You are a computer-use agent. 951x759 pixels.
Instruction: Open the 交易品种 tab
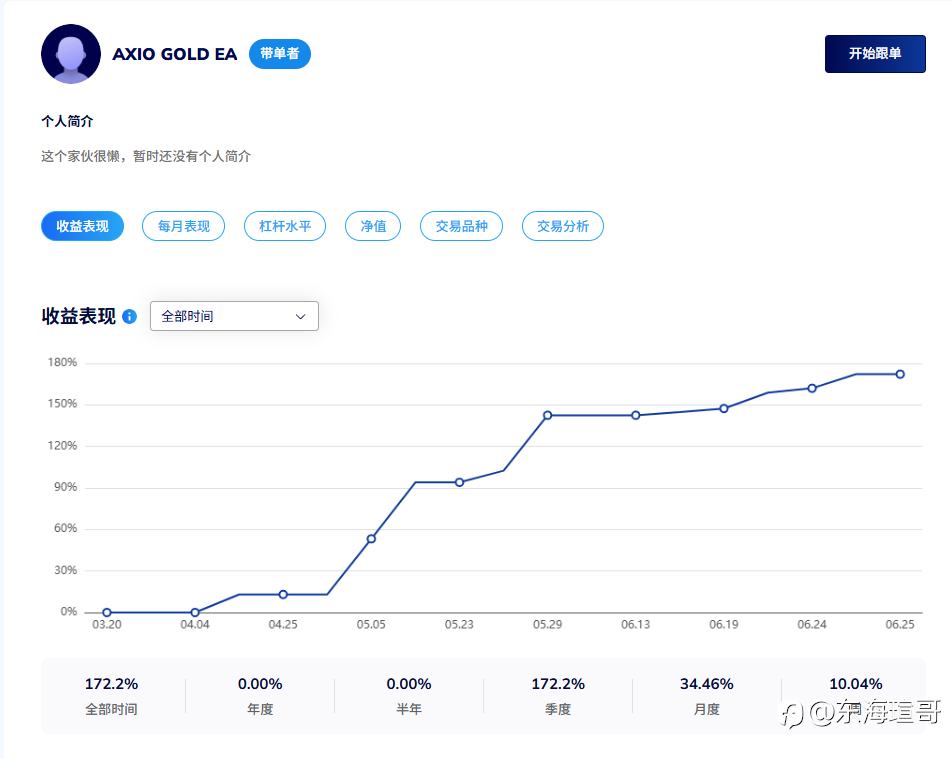click(x=462, y=226)
